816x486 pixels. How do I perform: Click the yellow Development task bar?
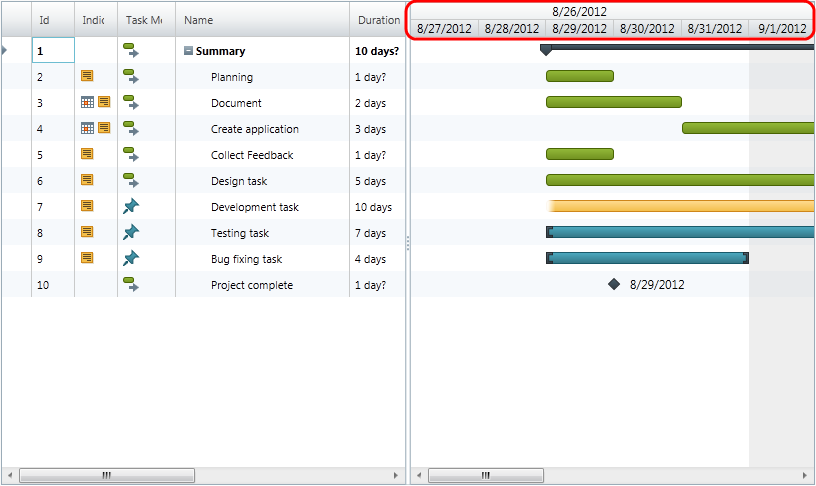[x=680, y=206]
